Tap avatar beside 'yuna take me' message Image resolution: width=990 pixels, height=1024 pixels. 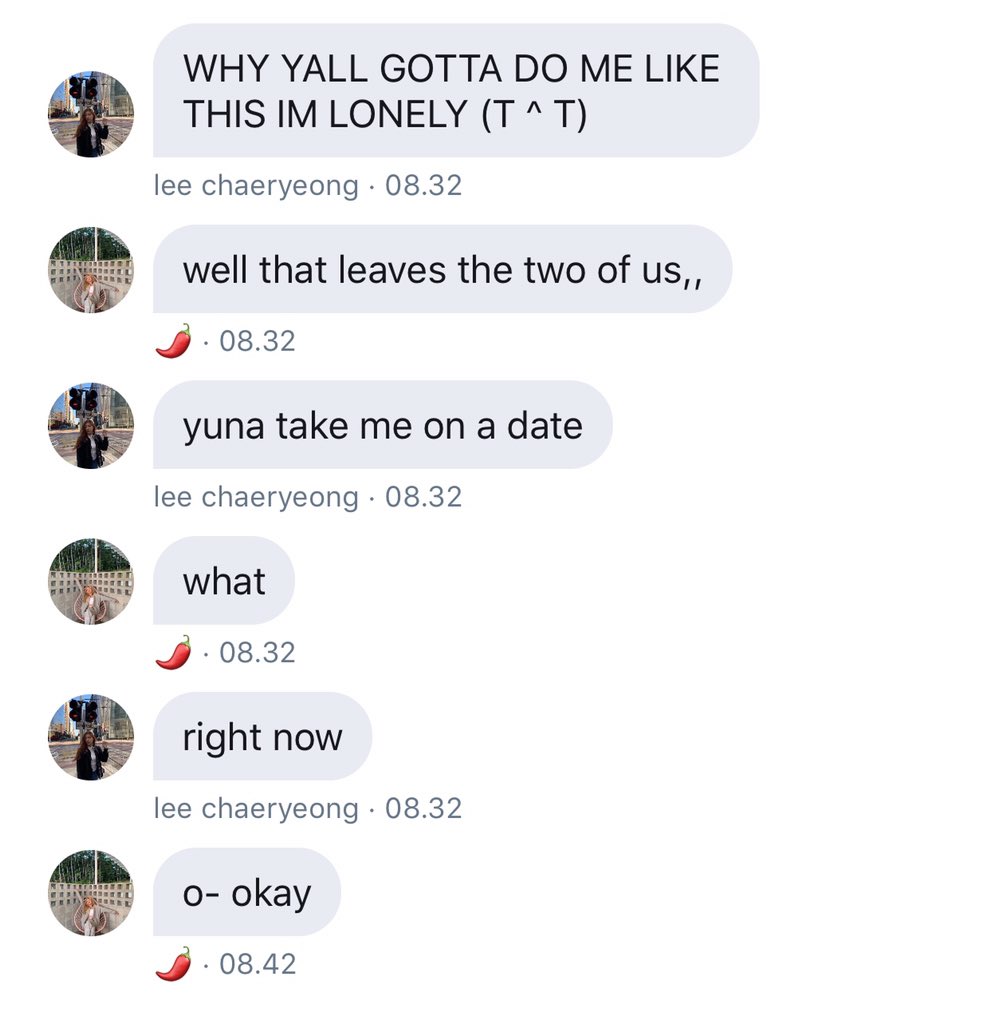click(91, 426)
